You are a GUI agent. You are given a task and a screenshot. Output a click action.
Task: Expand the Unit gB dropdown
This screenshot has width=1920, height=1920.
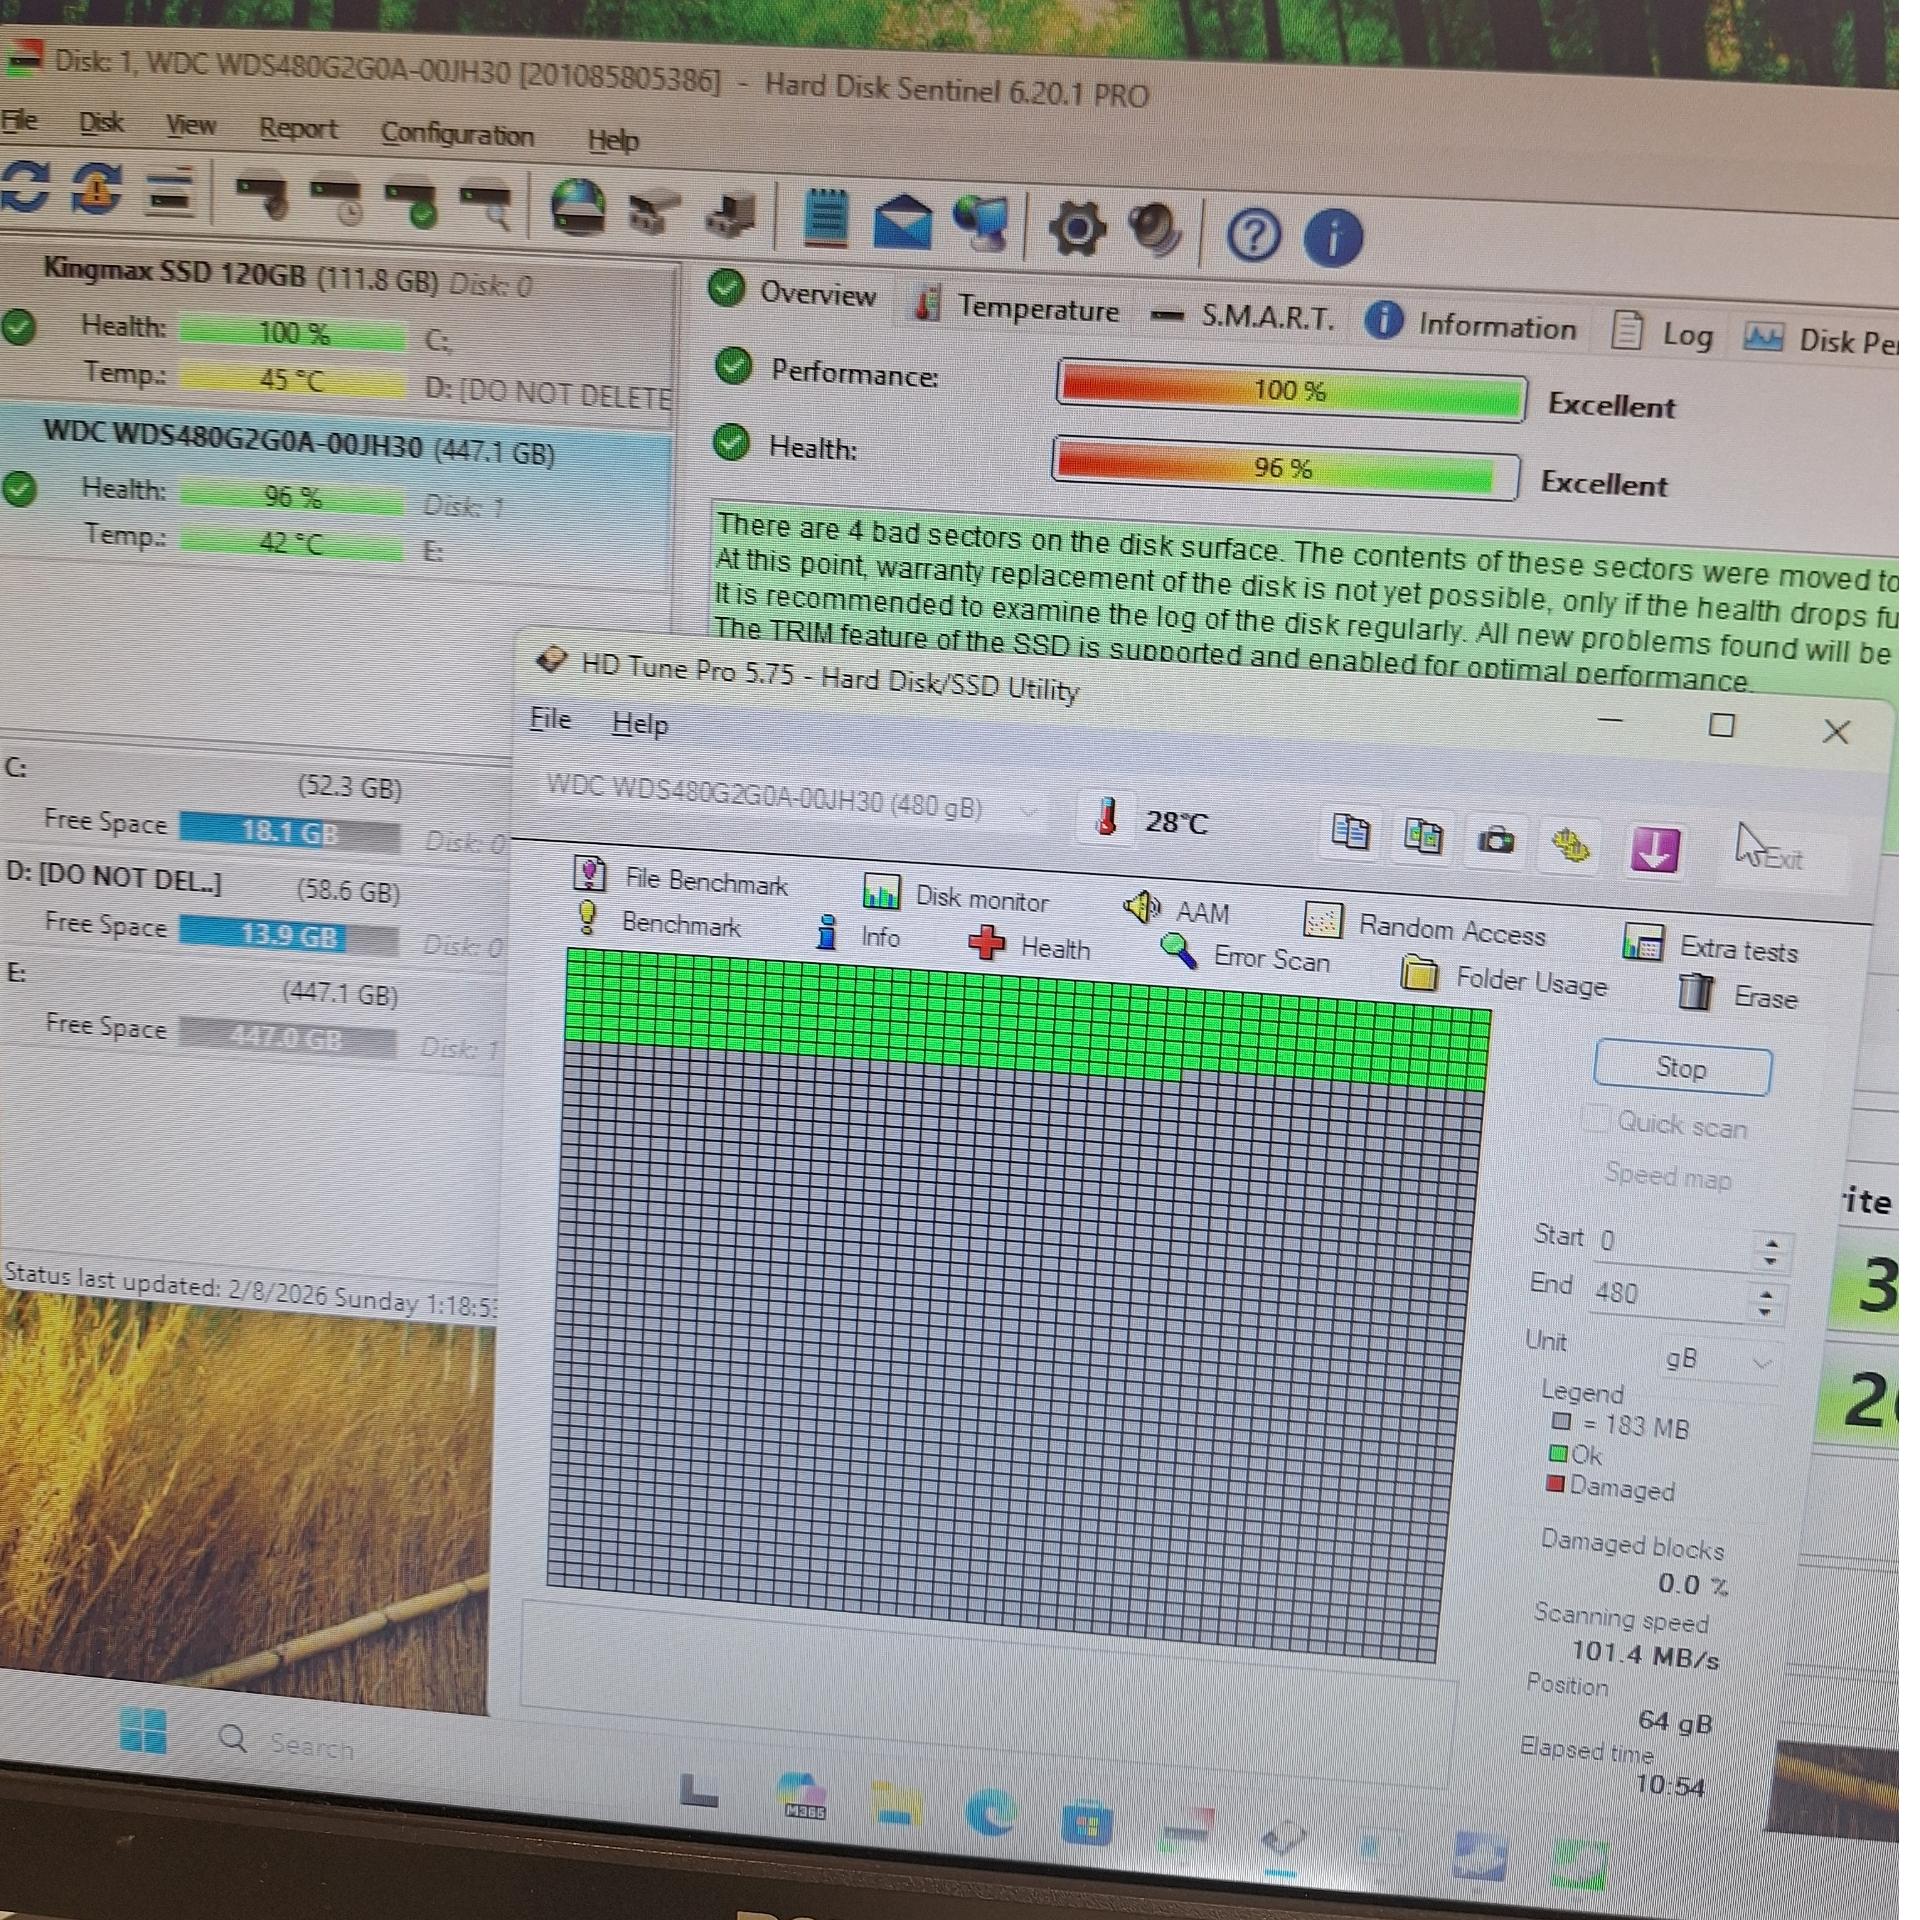point(1762,1362)
